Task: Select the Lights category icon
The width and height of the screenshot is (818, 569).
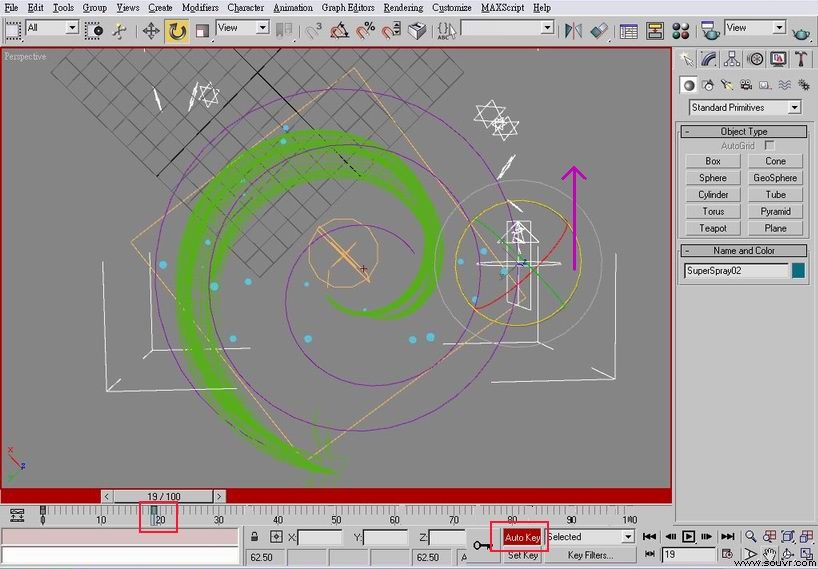Action: (x=727, y=85)
